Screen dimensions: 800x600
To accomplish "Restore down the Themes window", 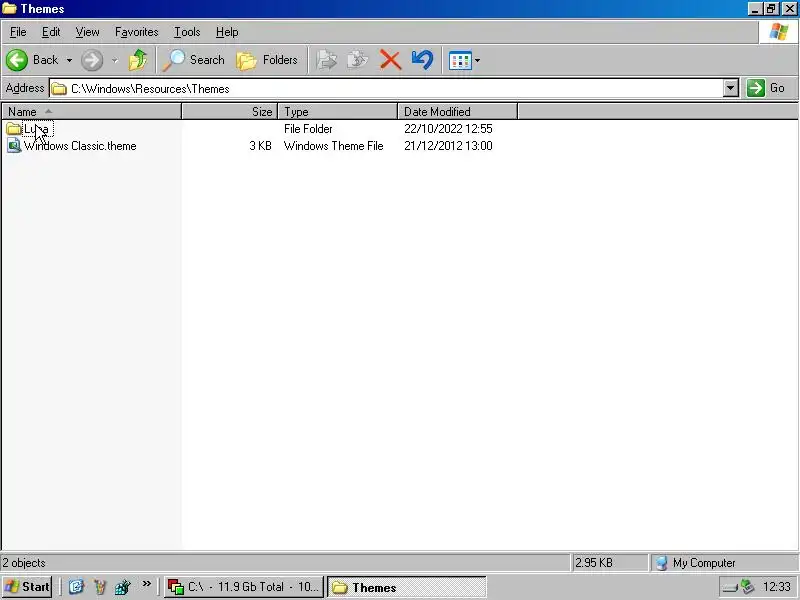I will 770,9.
